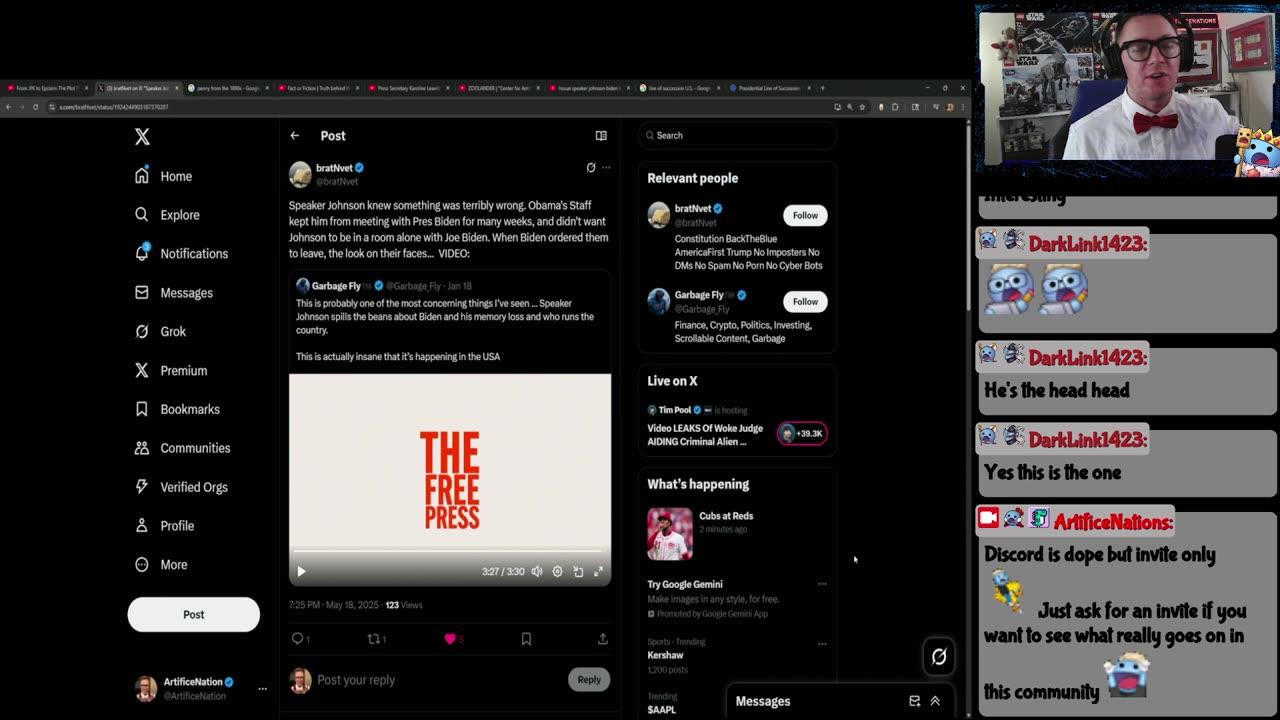Unlike the post via the pink heart
The width and height of the screenshot is (1280, 720).
coord(450,639)
